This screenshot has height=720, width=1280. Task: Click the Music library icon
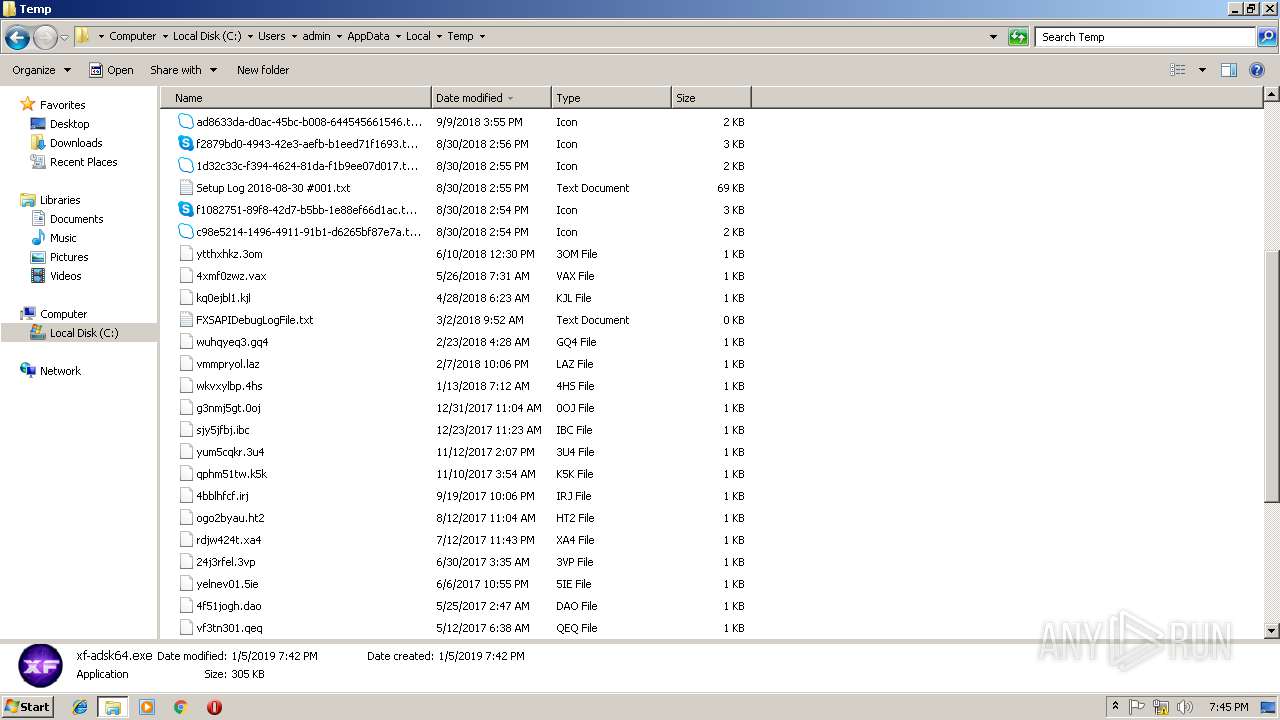click(x=38, y=238)
